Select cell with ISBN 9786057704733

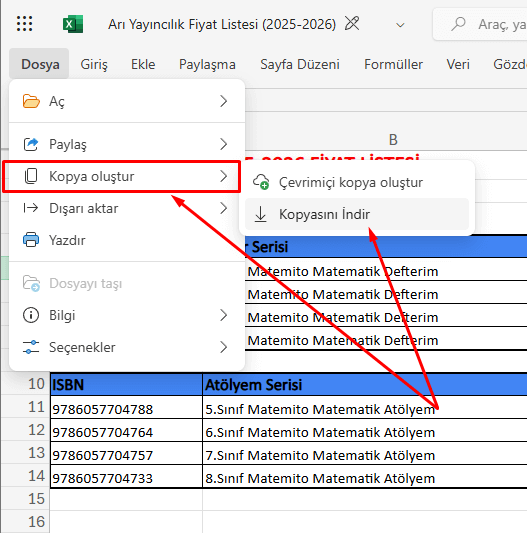126,477
